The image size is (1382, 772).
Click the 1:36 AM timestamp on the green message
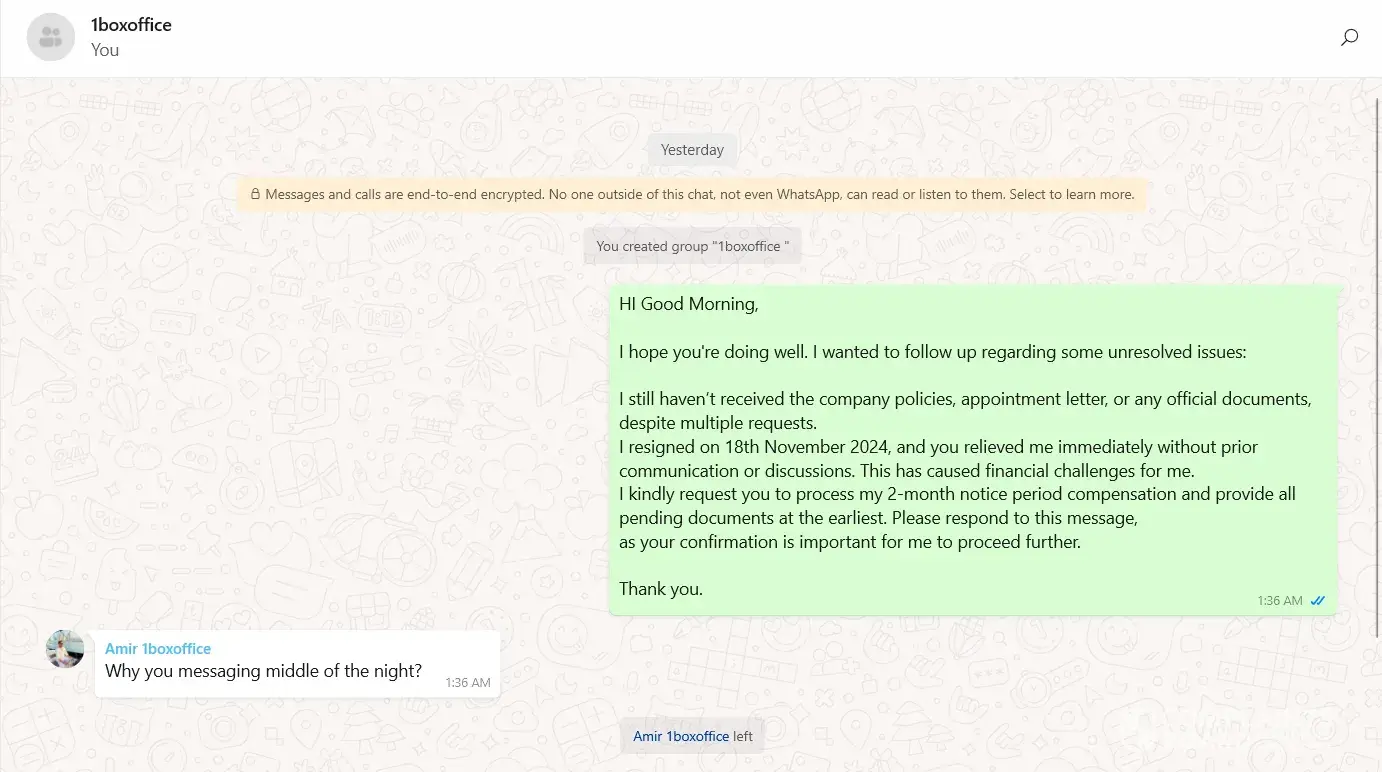coord(1280,601)
